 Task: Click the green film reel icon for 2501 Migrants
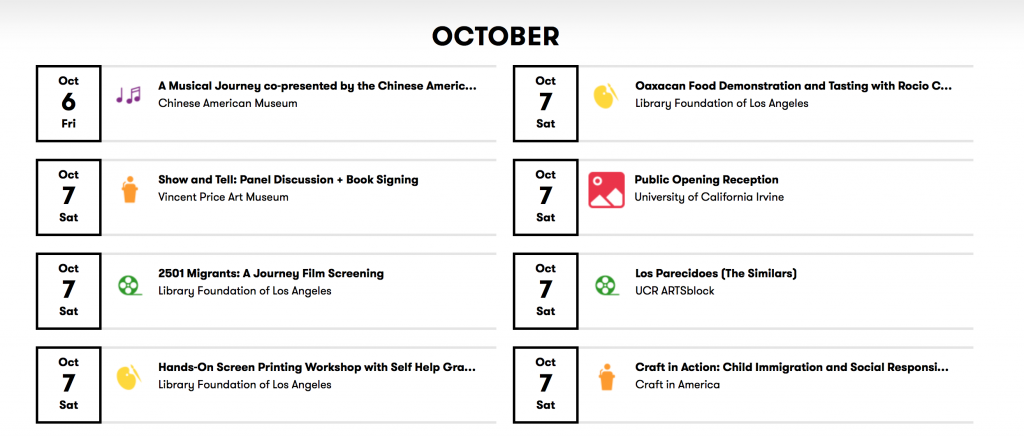pos(130,285)
